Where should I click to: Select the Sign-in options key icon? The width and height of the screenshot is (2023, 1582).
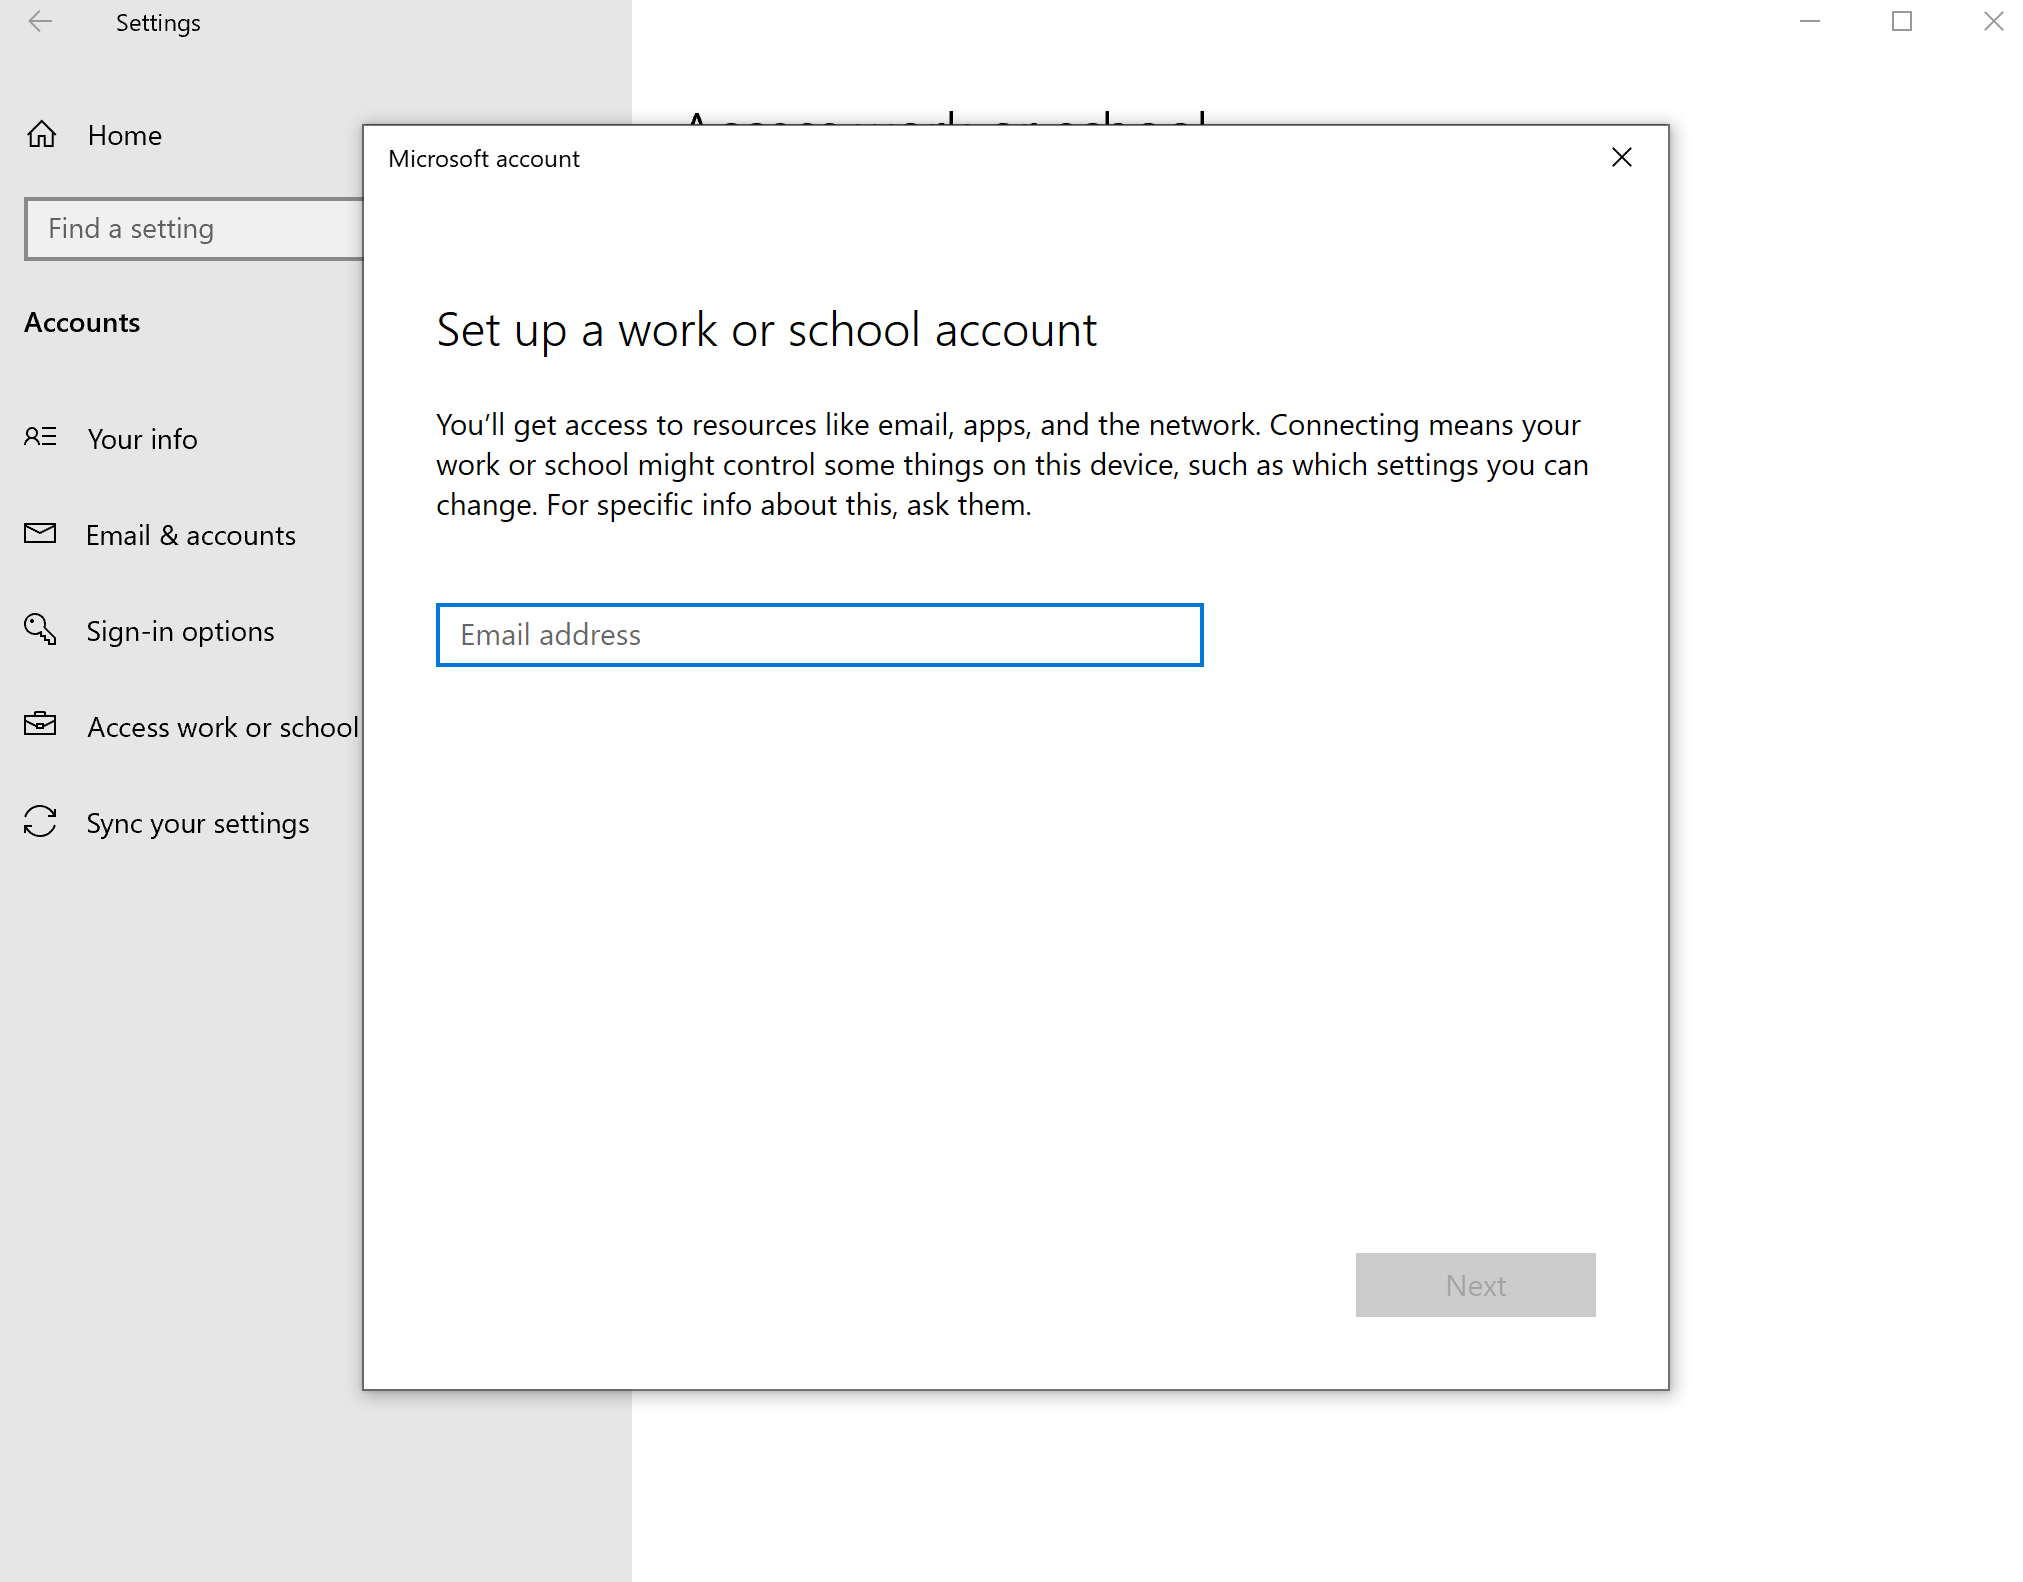coord(40,630)
